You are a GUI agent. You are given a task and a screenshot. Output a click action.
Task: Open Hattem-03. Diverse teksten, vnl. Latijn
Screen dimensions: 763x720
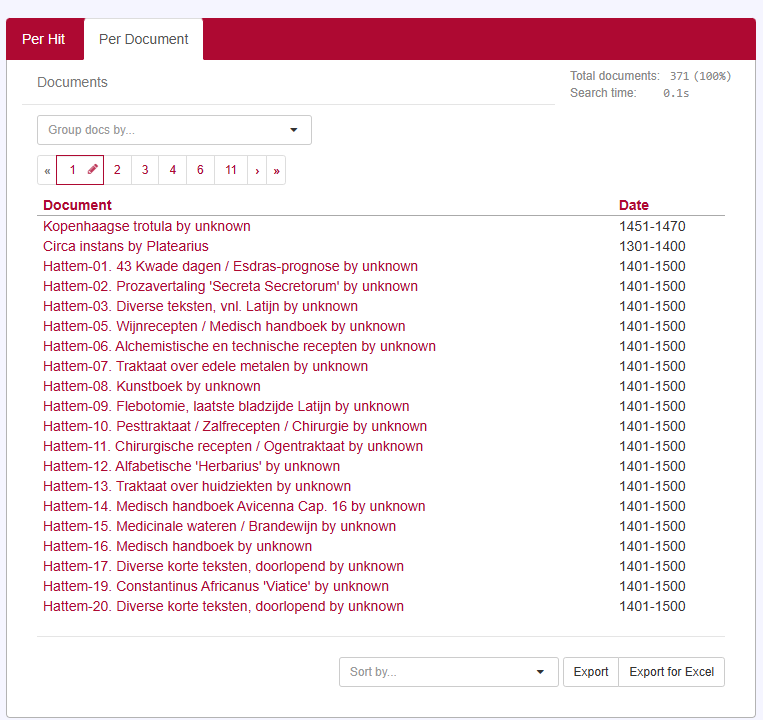(x=200, y=306)
